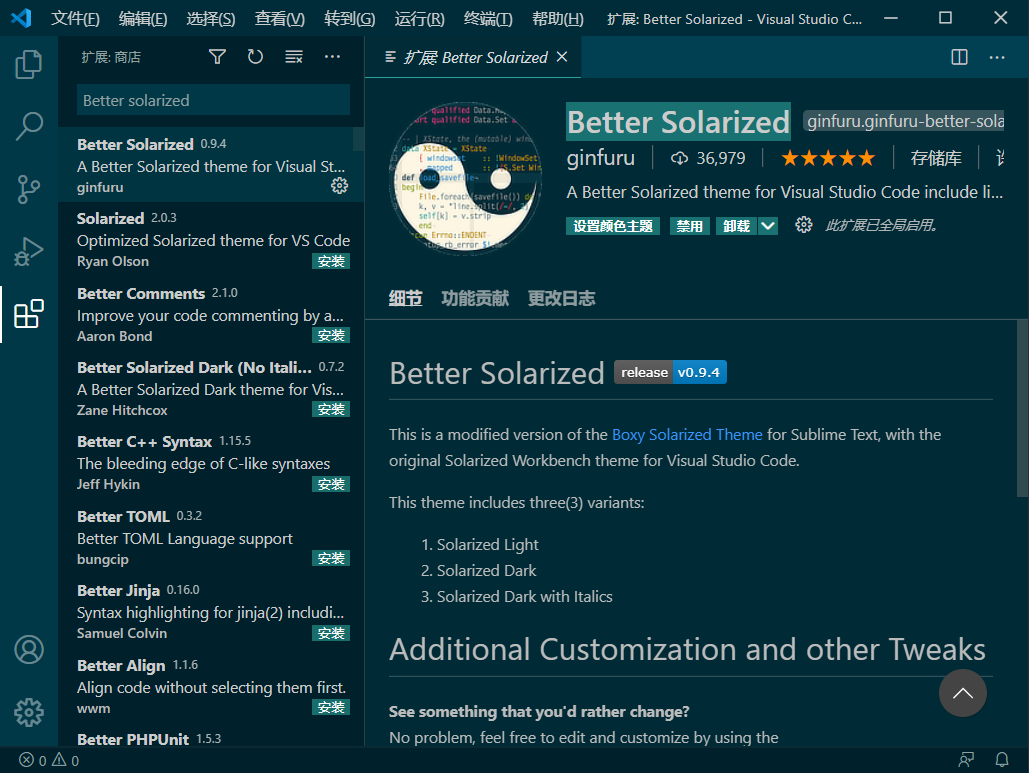This screenshot has height=773, width=1029.
Task: Select the Extensions view icon
Action: (29, 314)
